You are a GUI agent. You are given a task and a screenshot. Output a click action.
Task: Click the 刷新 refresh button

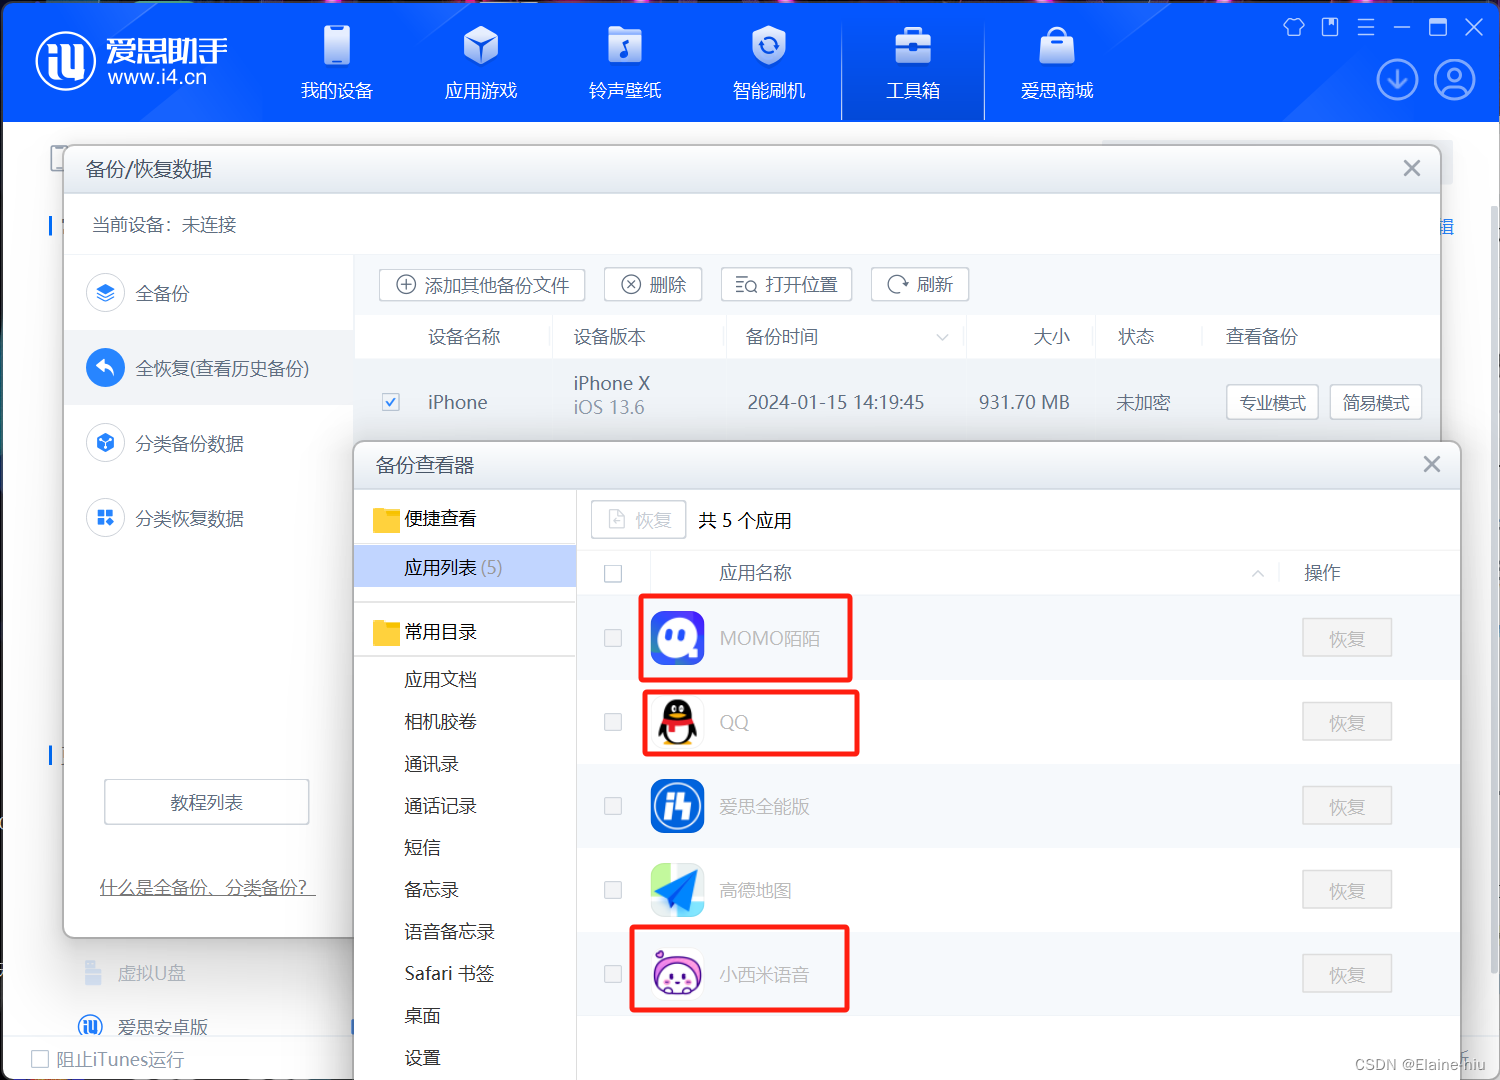(920, 285)
